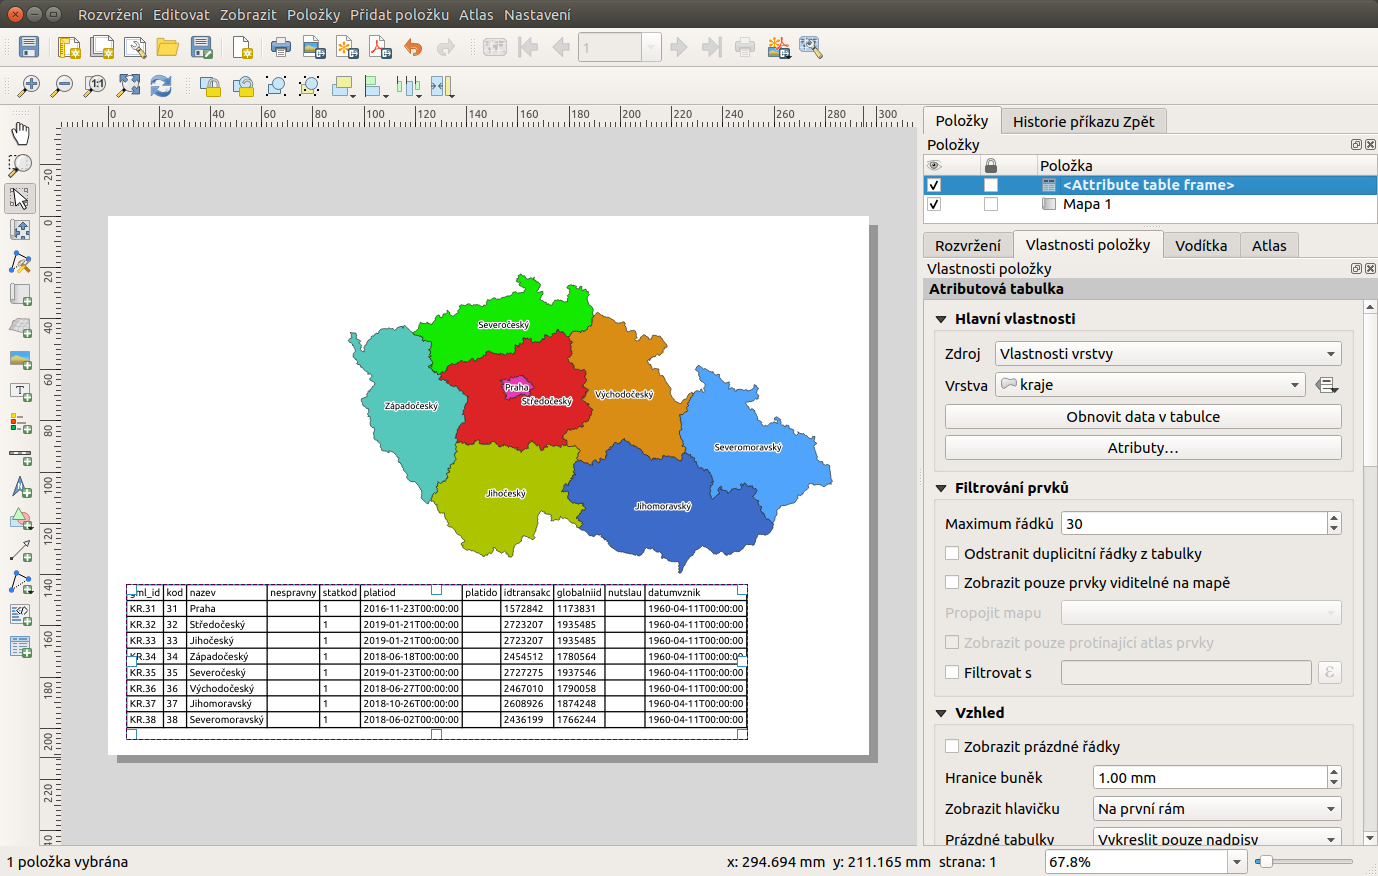Screen dimensions: 1378x876
Task: Refresh the layout view
Action: [x=161, y=86]
